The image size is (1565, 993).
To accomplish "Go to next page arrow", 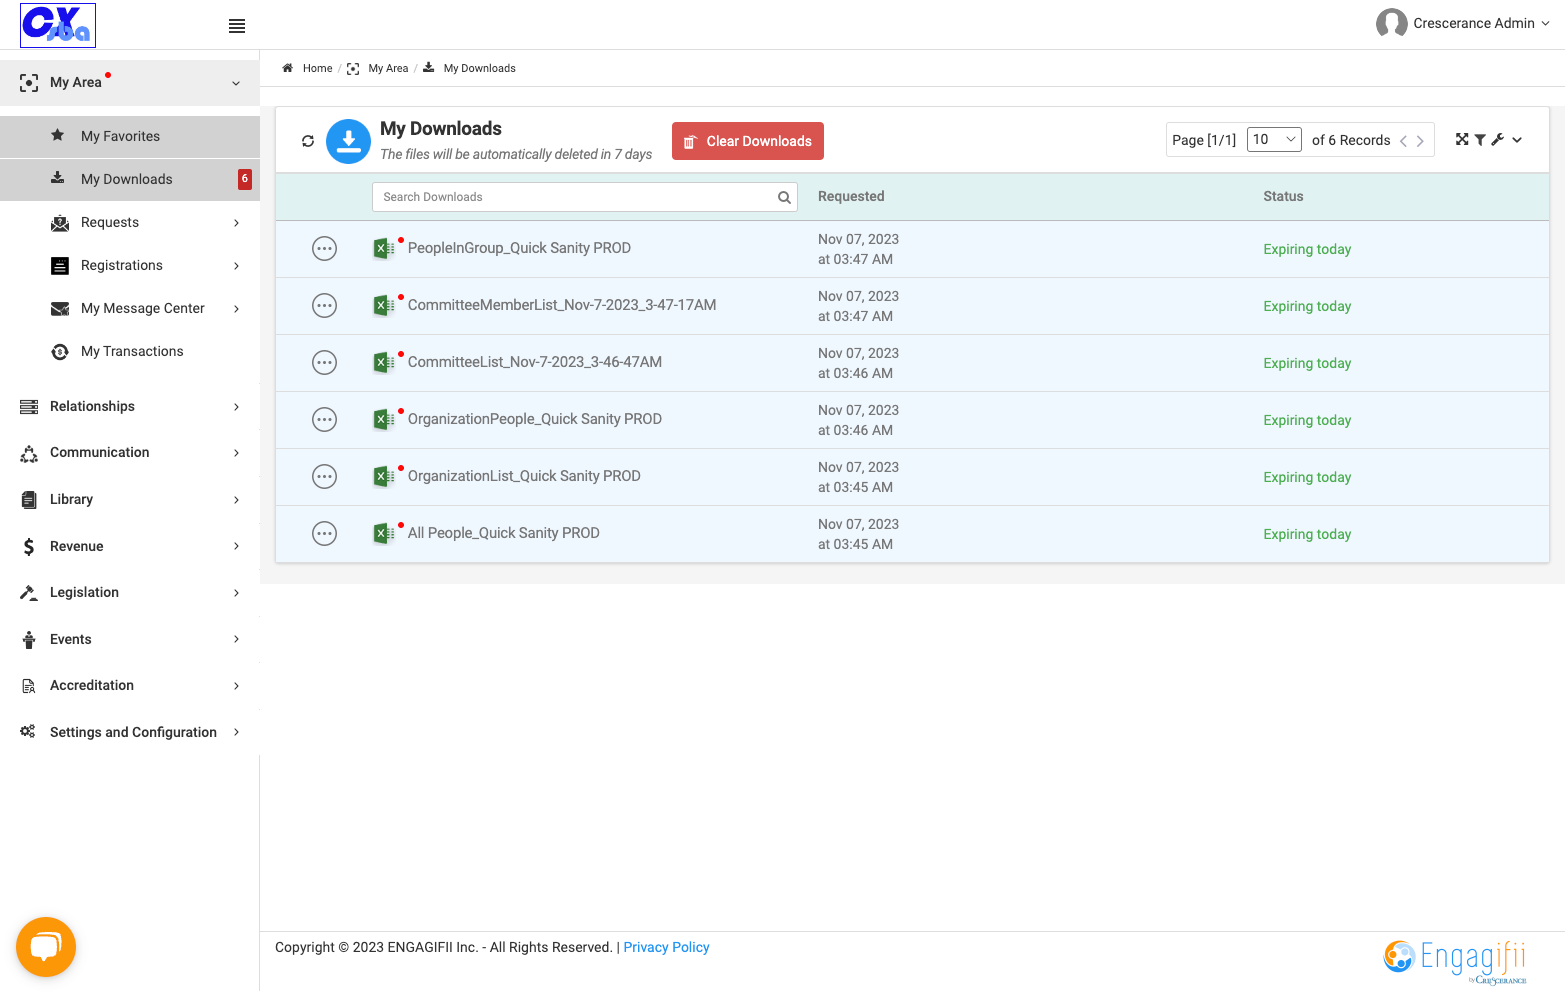I will click(x=1420, y=141).
